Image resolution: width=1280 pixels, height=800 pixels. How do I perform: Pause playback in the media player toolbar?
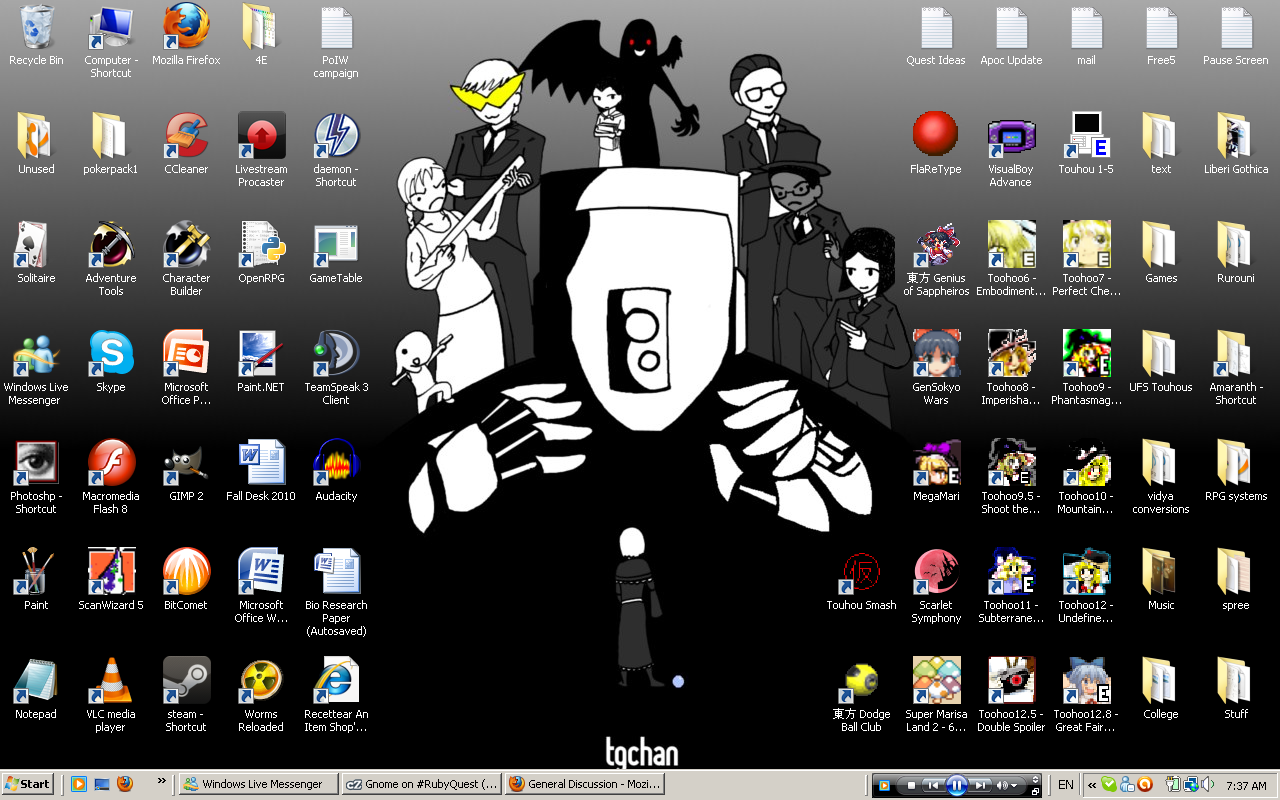[x=956, y=785]
